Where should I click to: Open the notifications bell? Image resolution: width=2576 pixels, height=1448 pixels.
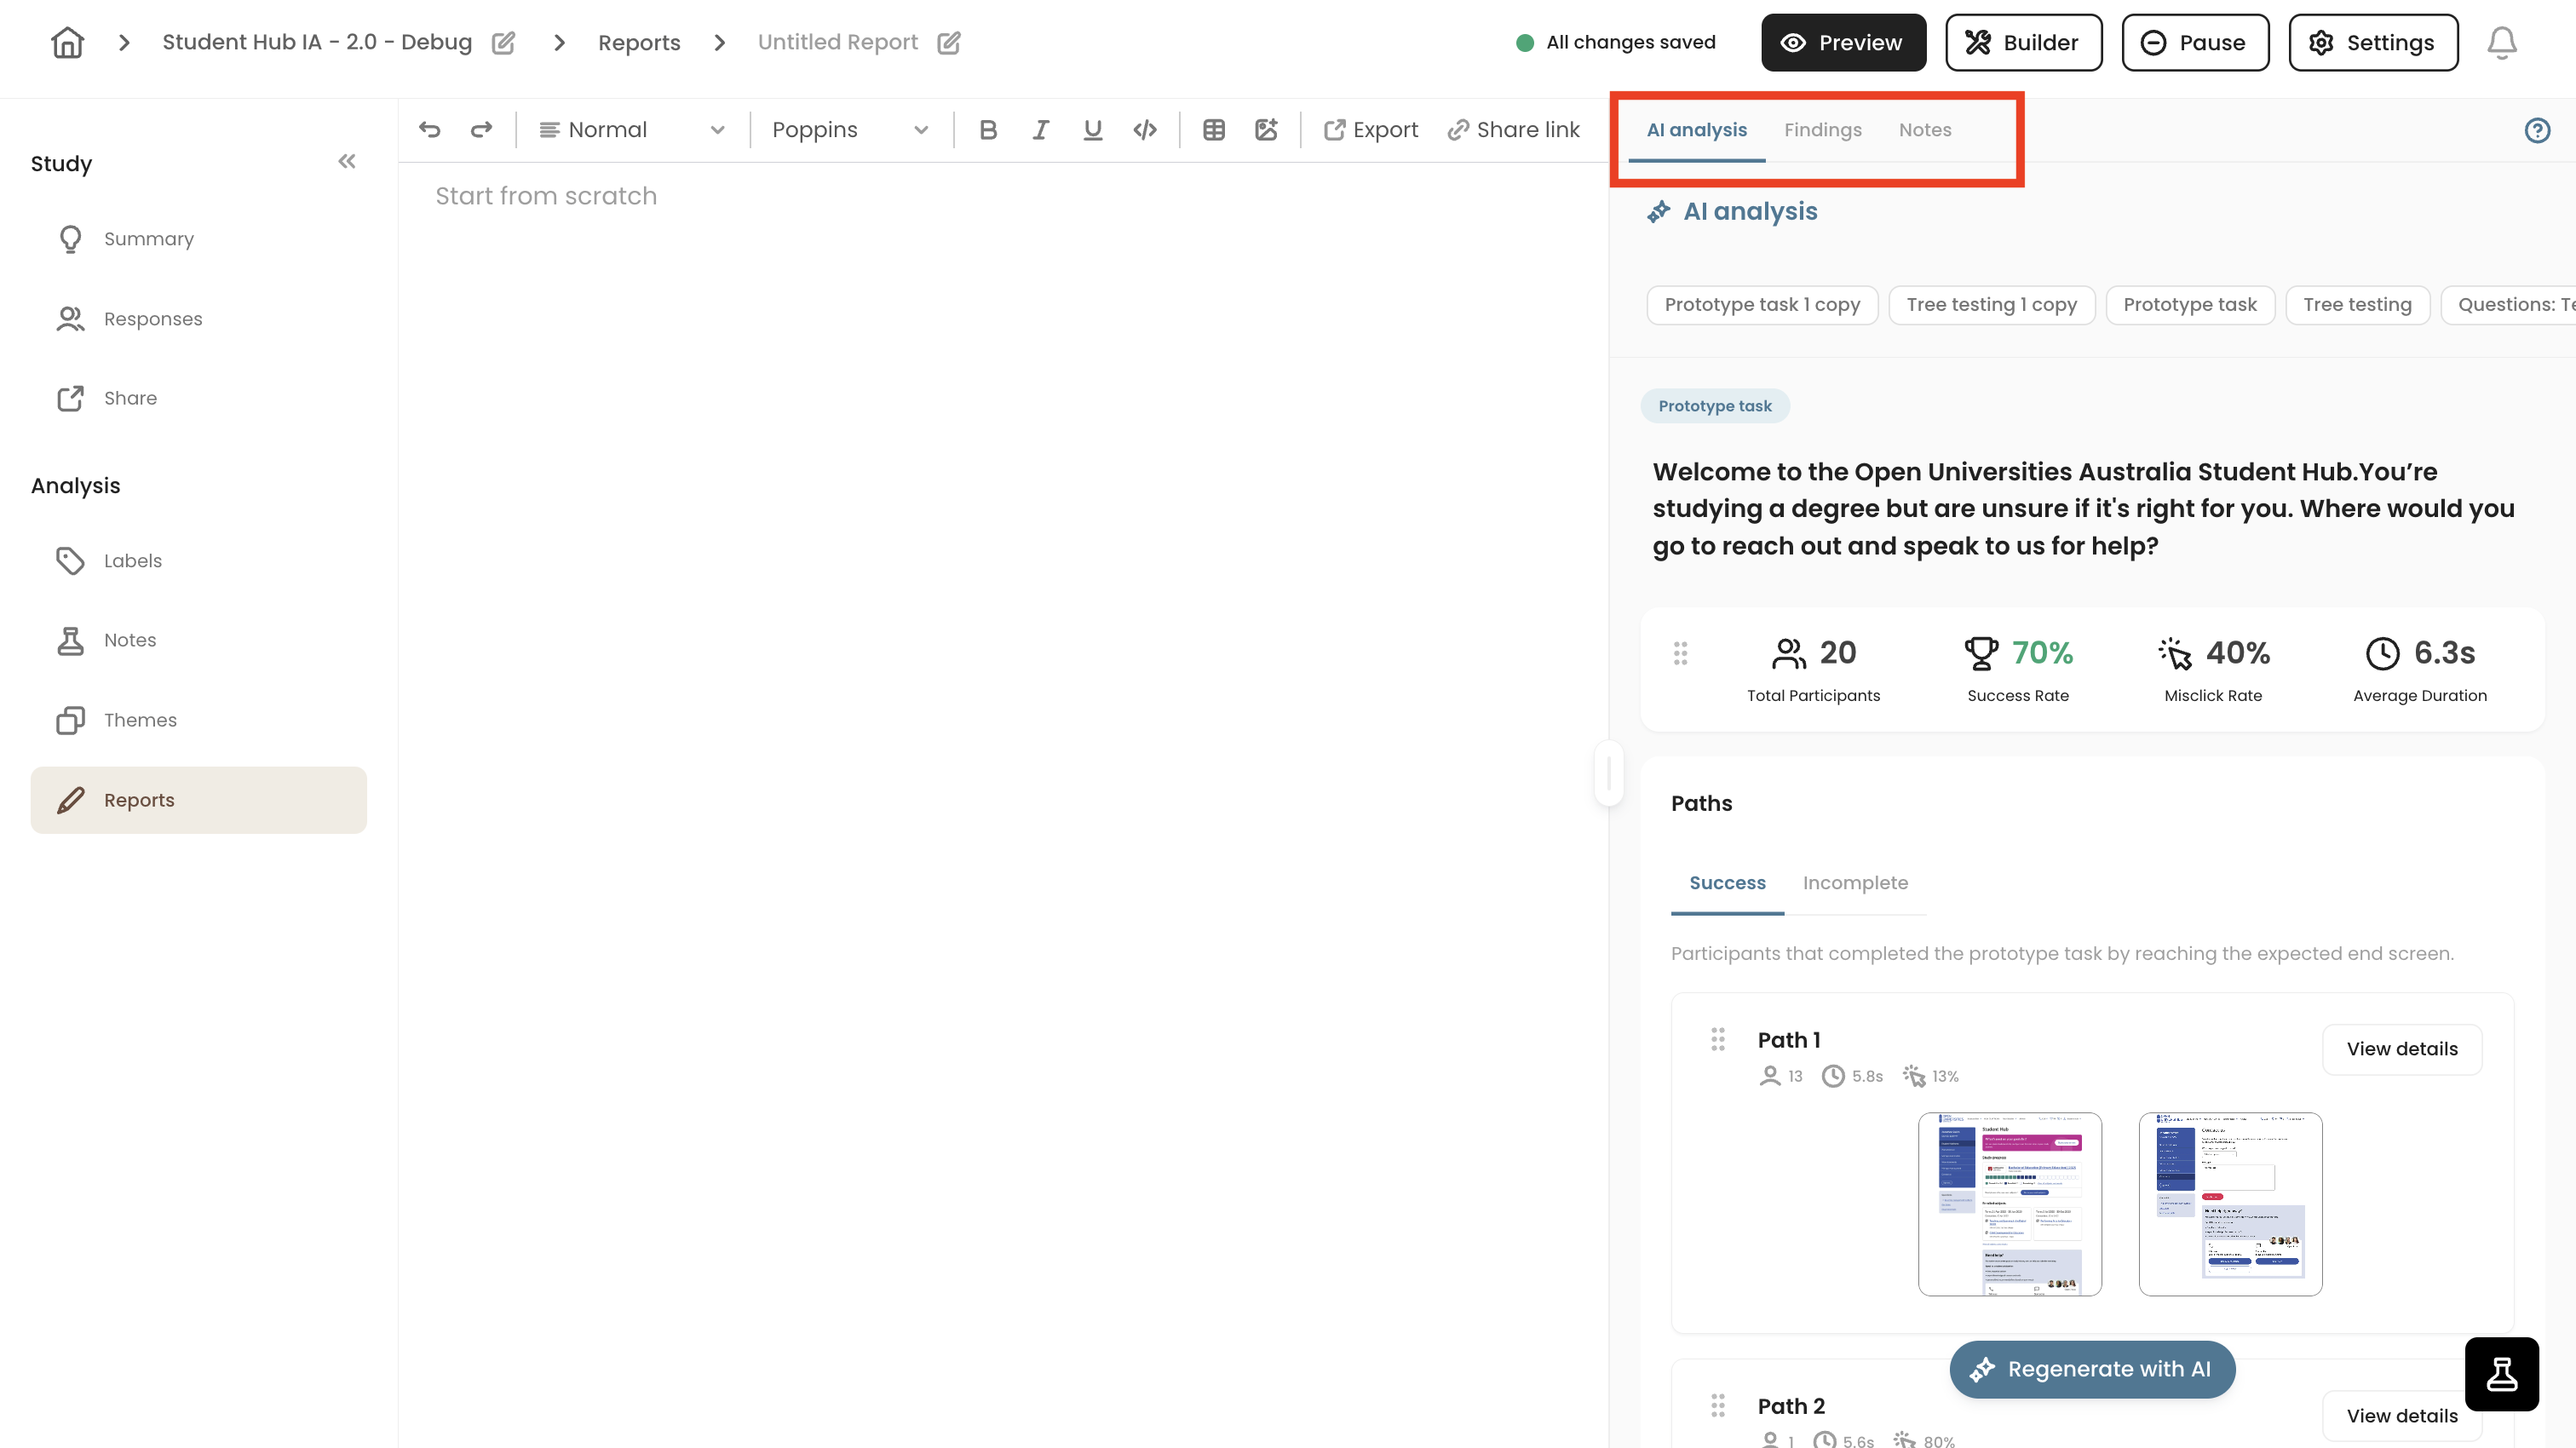[2501, 42]
